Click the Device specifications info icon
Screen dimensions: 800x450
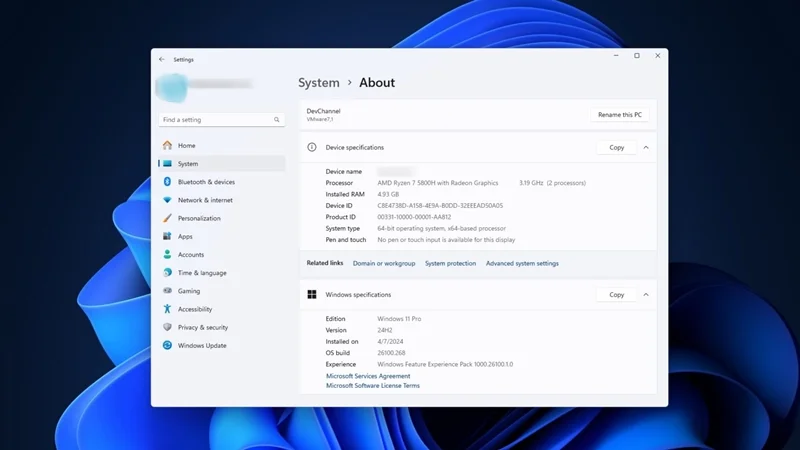point(312,147)
